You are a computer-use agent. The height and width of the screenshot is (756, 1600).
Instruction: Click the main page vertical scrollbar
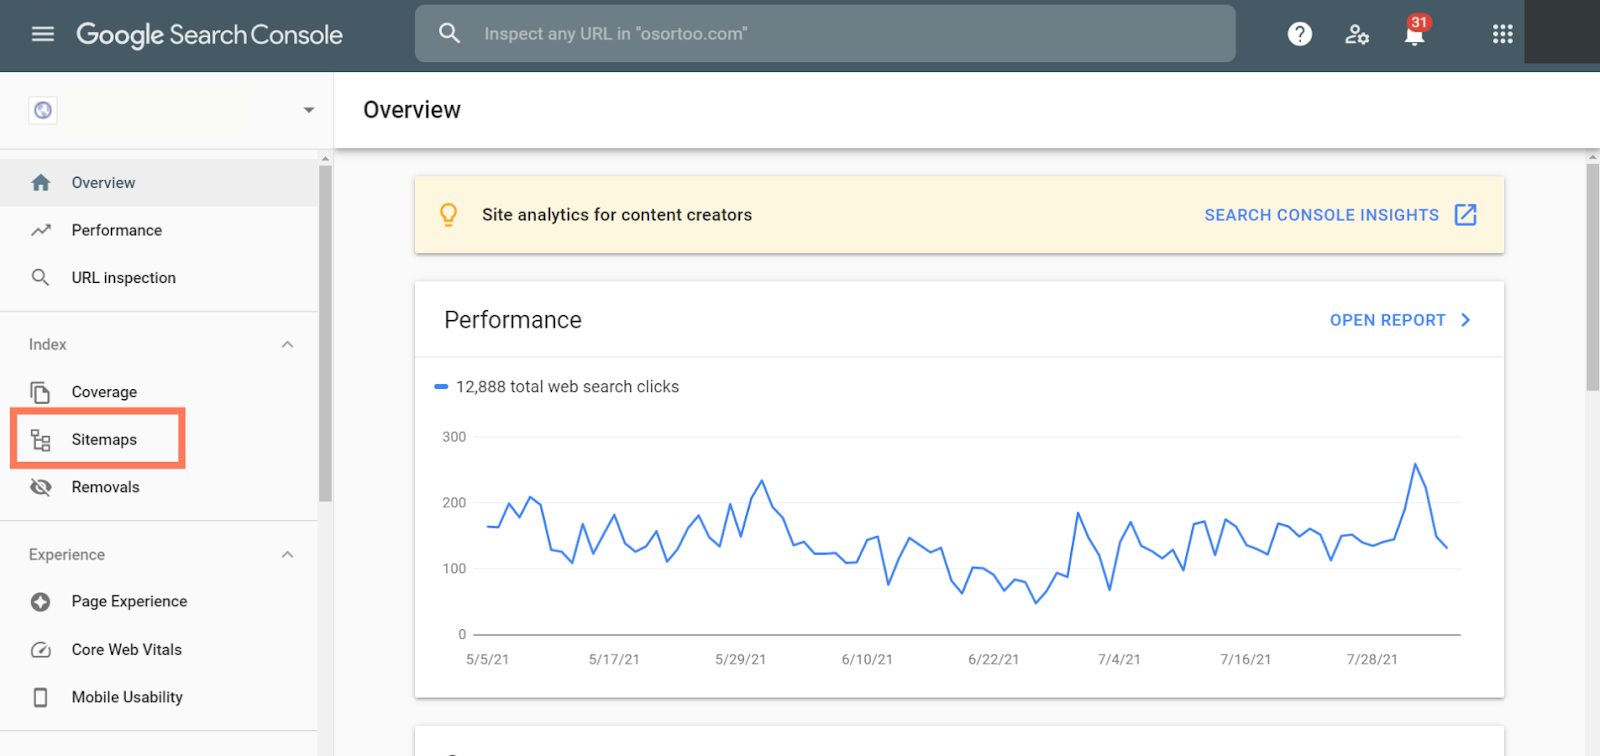tap(1592, 278)
